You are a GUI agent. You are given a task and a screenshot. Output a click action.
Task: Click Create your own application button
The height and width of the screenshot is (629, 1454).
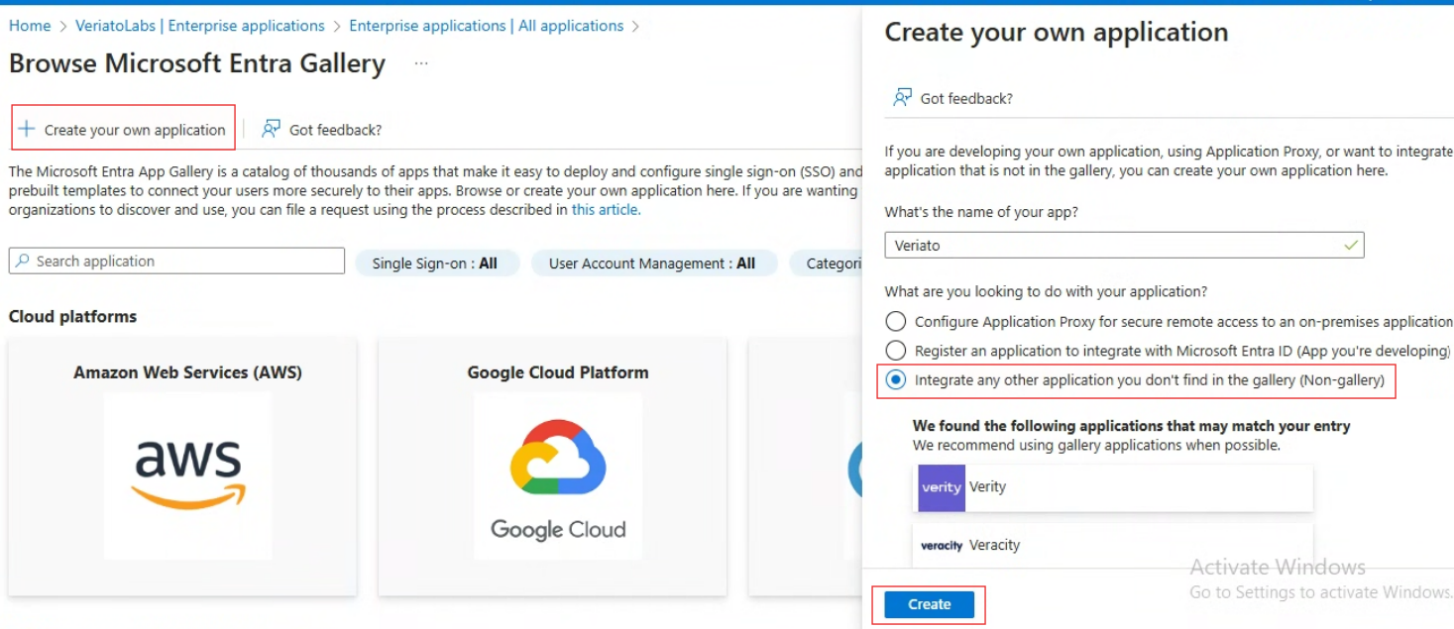pyautogui.click(x=123, y=129)
